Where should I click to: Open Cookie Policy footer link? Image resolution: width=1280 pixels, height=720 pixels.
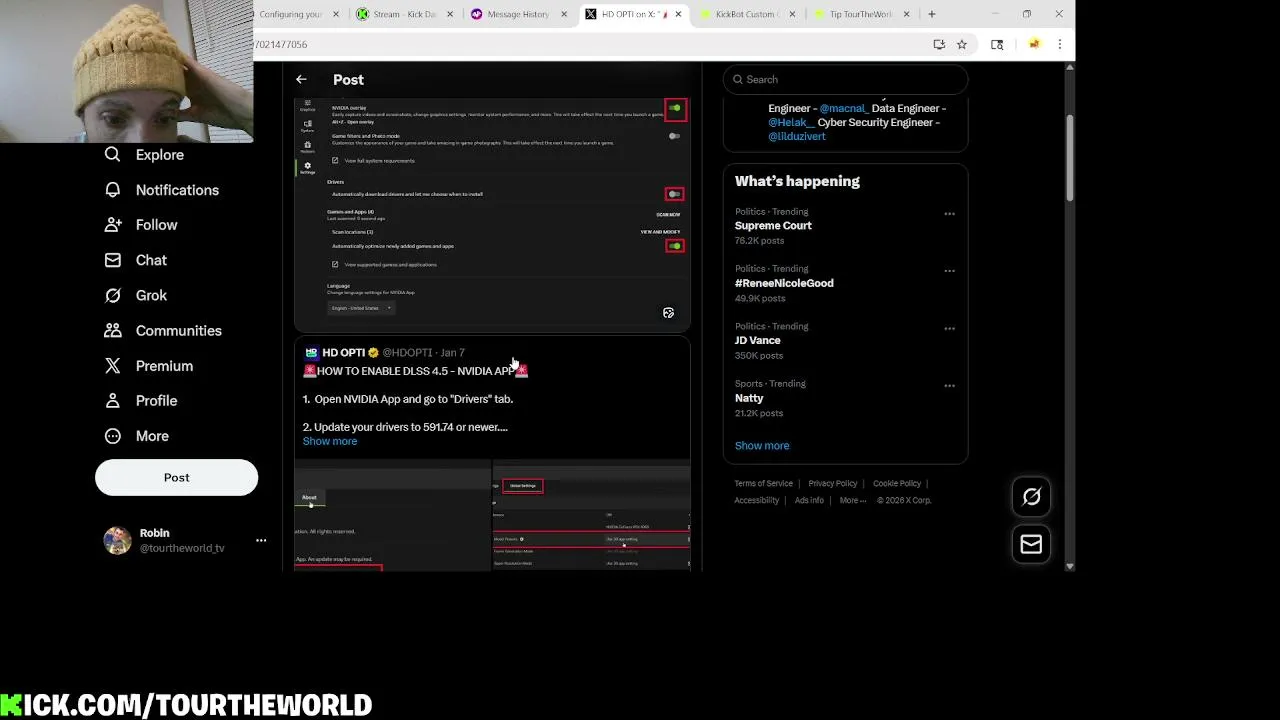[897, 484]
